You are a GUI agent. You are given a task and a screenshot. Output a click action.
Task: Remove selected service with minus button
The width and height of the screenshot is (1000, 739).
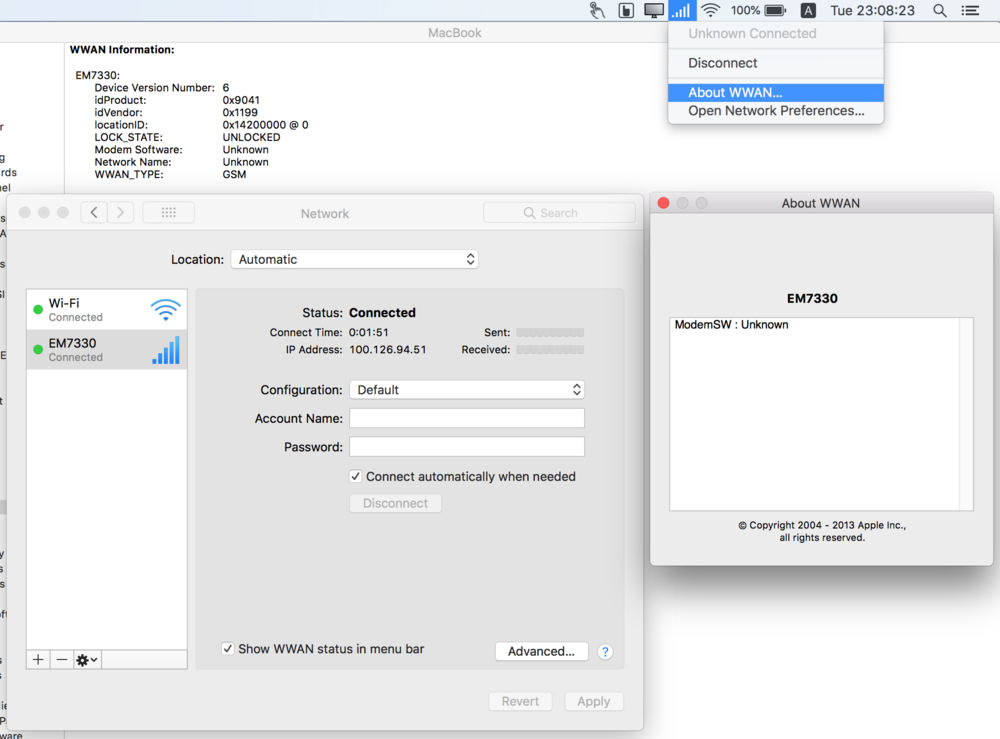tap(62, 660)
